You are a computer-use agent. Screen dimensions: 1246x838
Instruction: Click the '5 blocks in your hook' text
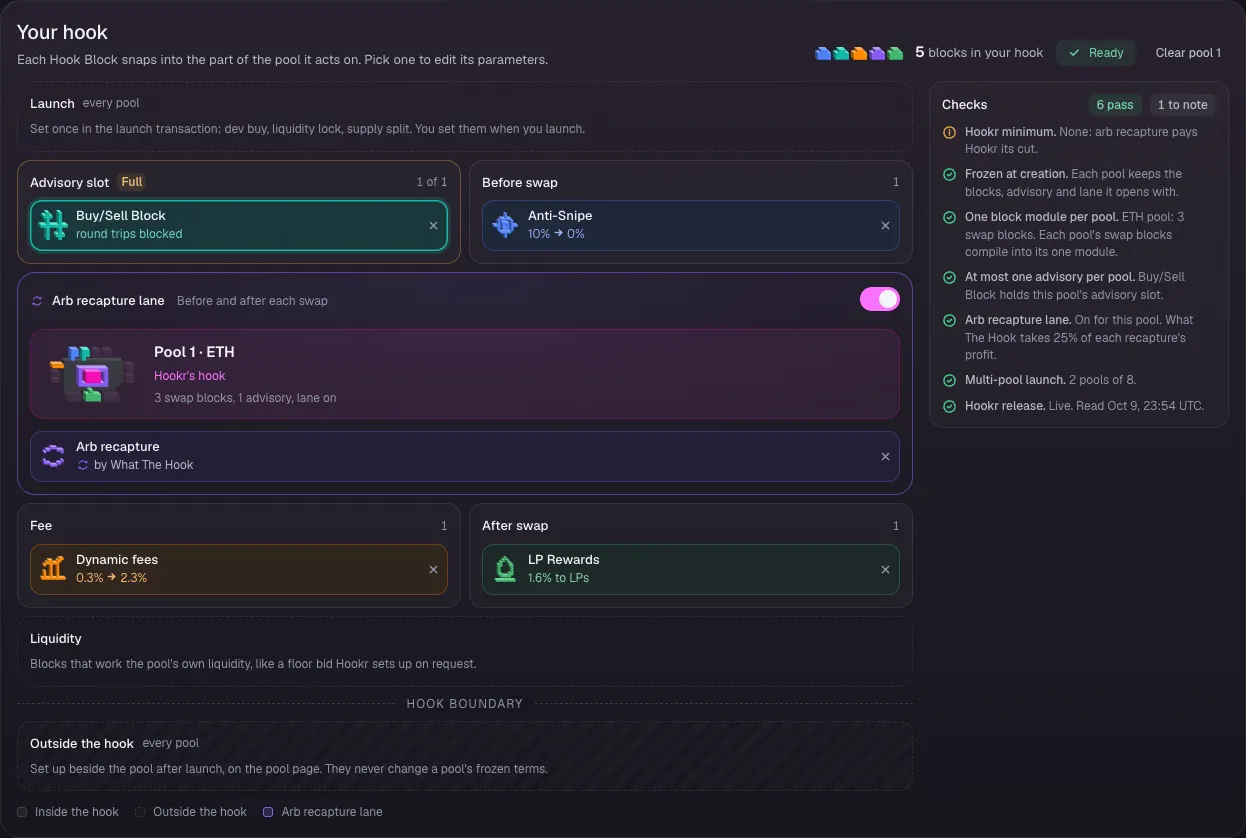(979, 53)
